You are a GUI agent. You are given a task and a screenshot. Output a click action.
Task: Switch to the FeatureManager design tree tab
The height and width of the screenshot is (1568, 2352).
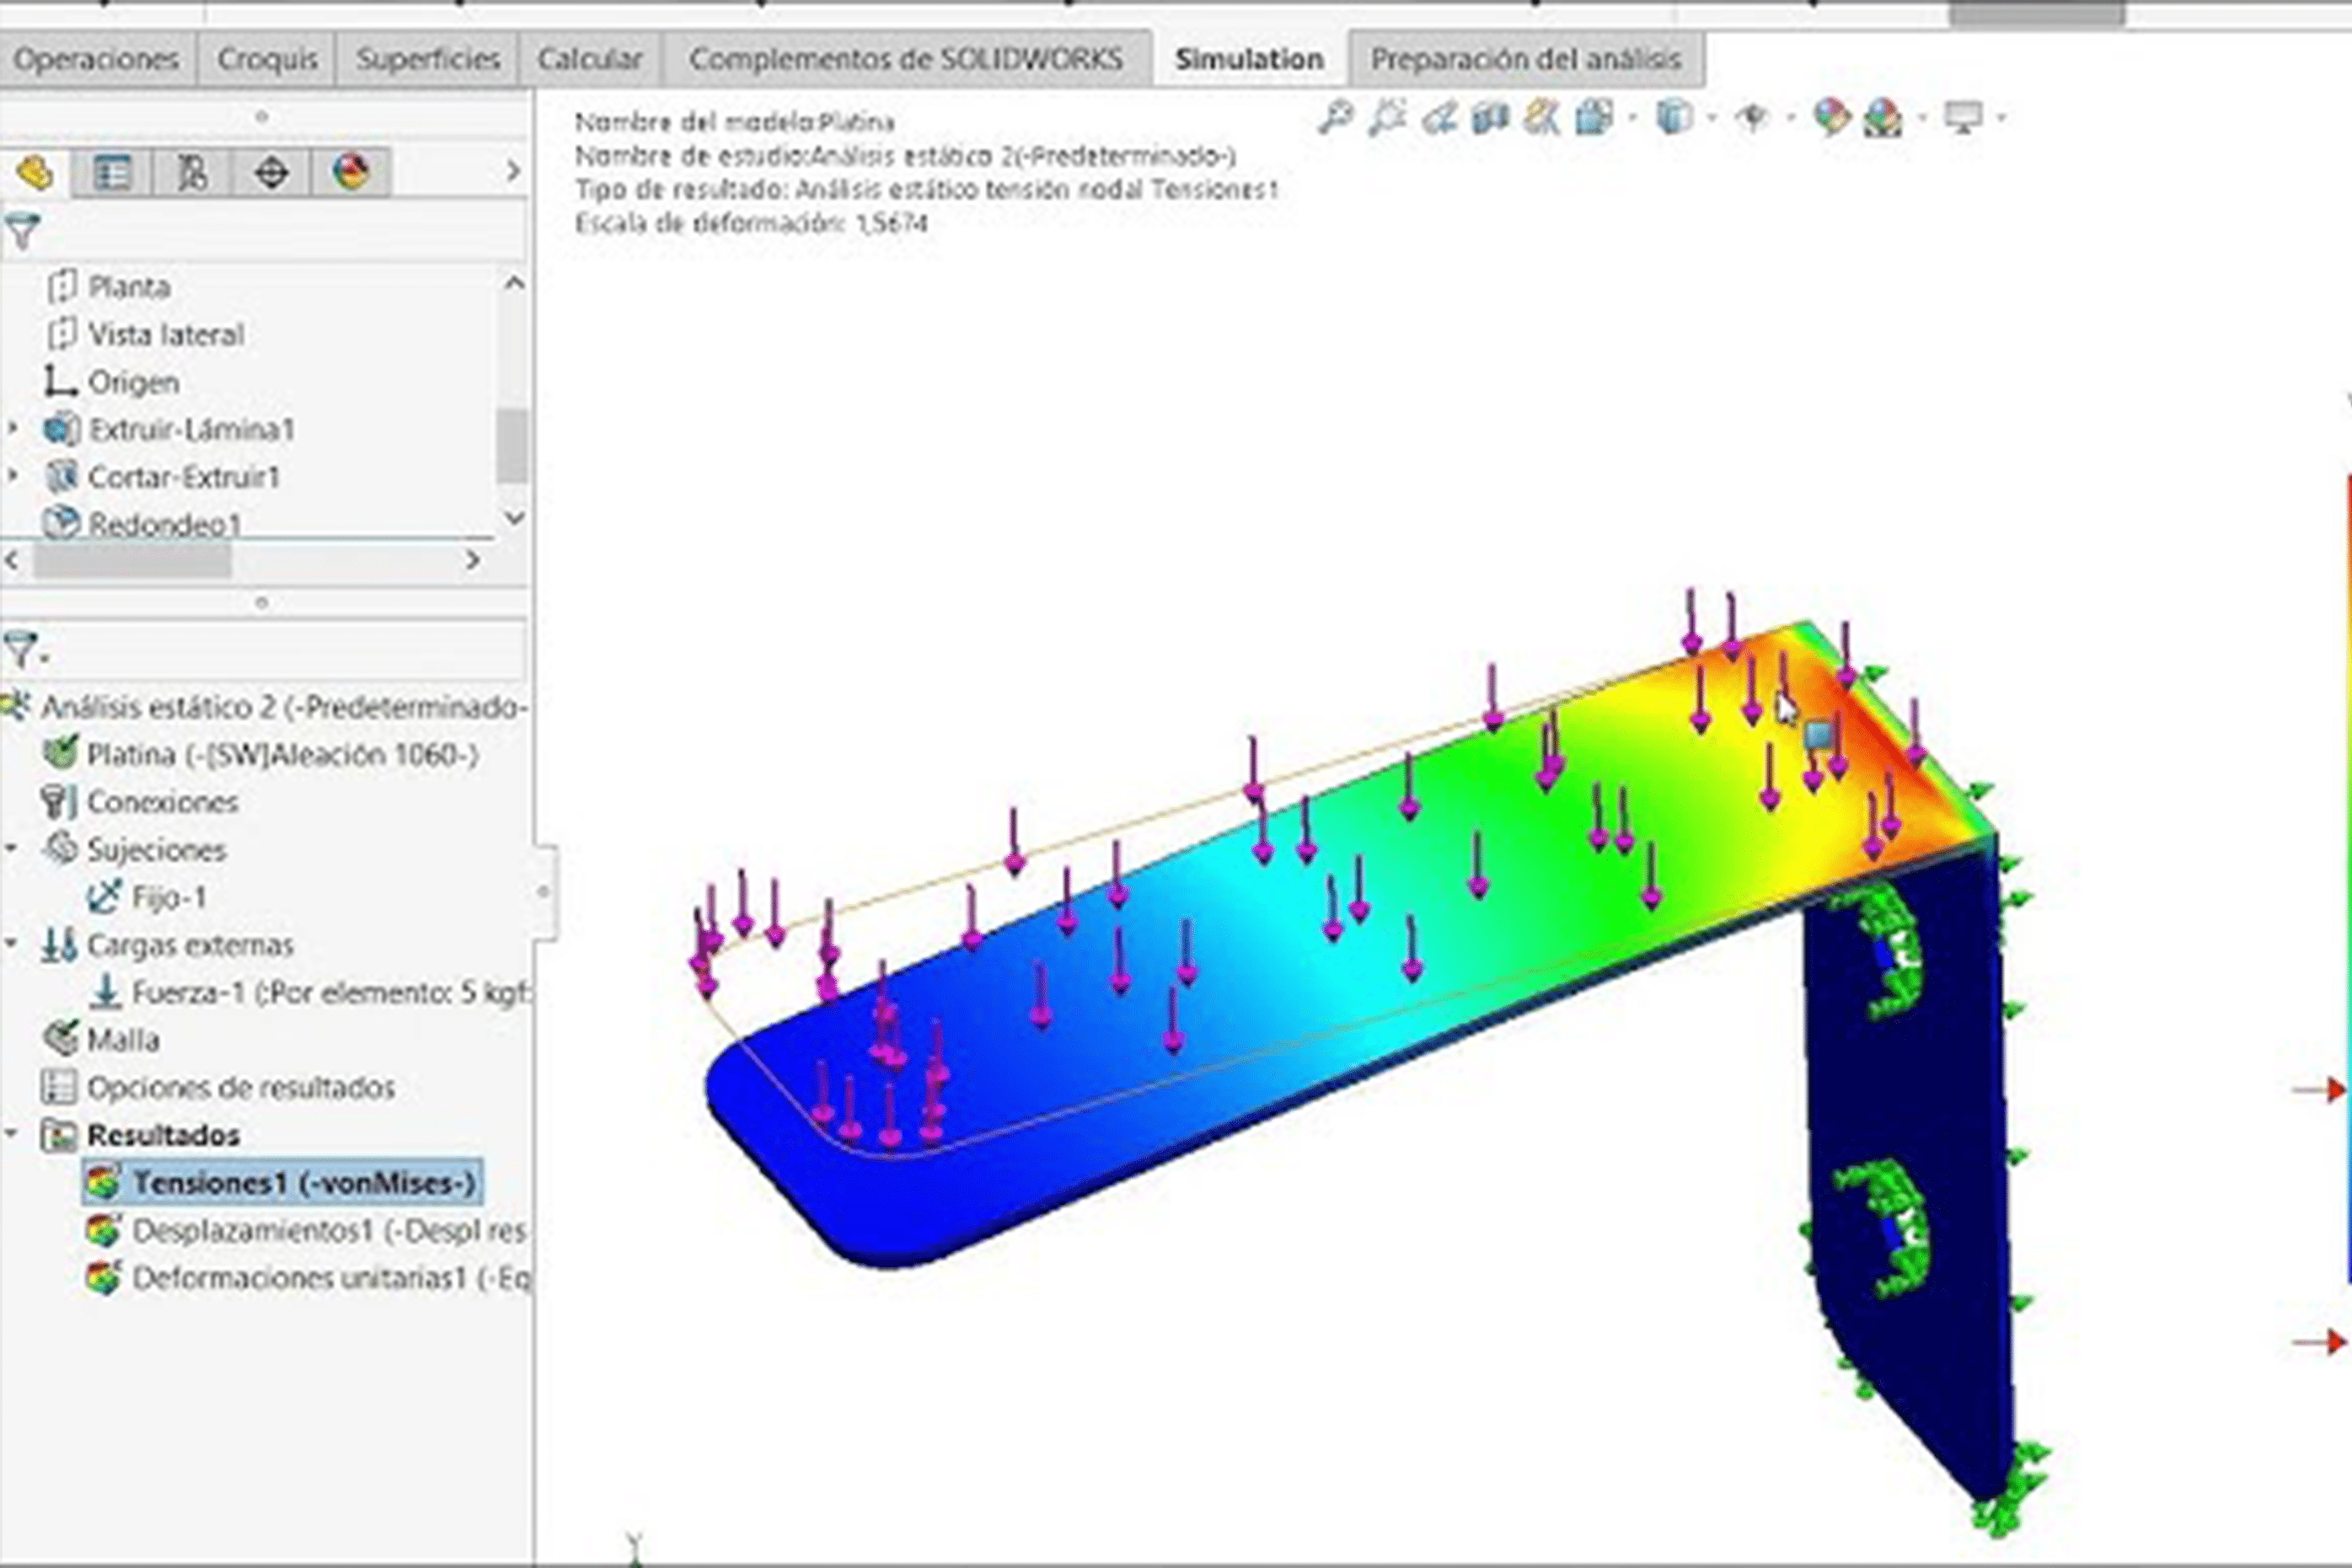coord(35,173)
